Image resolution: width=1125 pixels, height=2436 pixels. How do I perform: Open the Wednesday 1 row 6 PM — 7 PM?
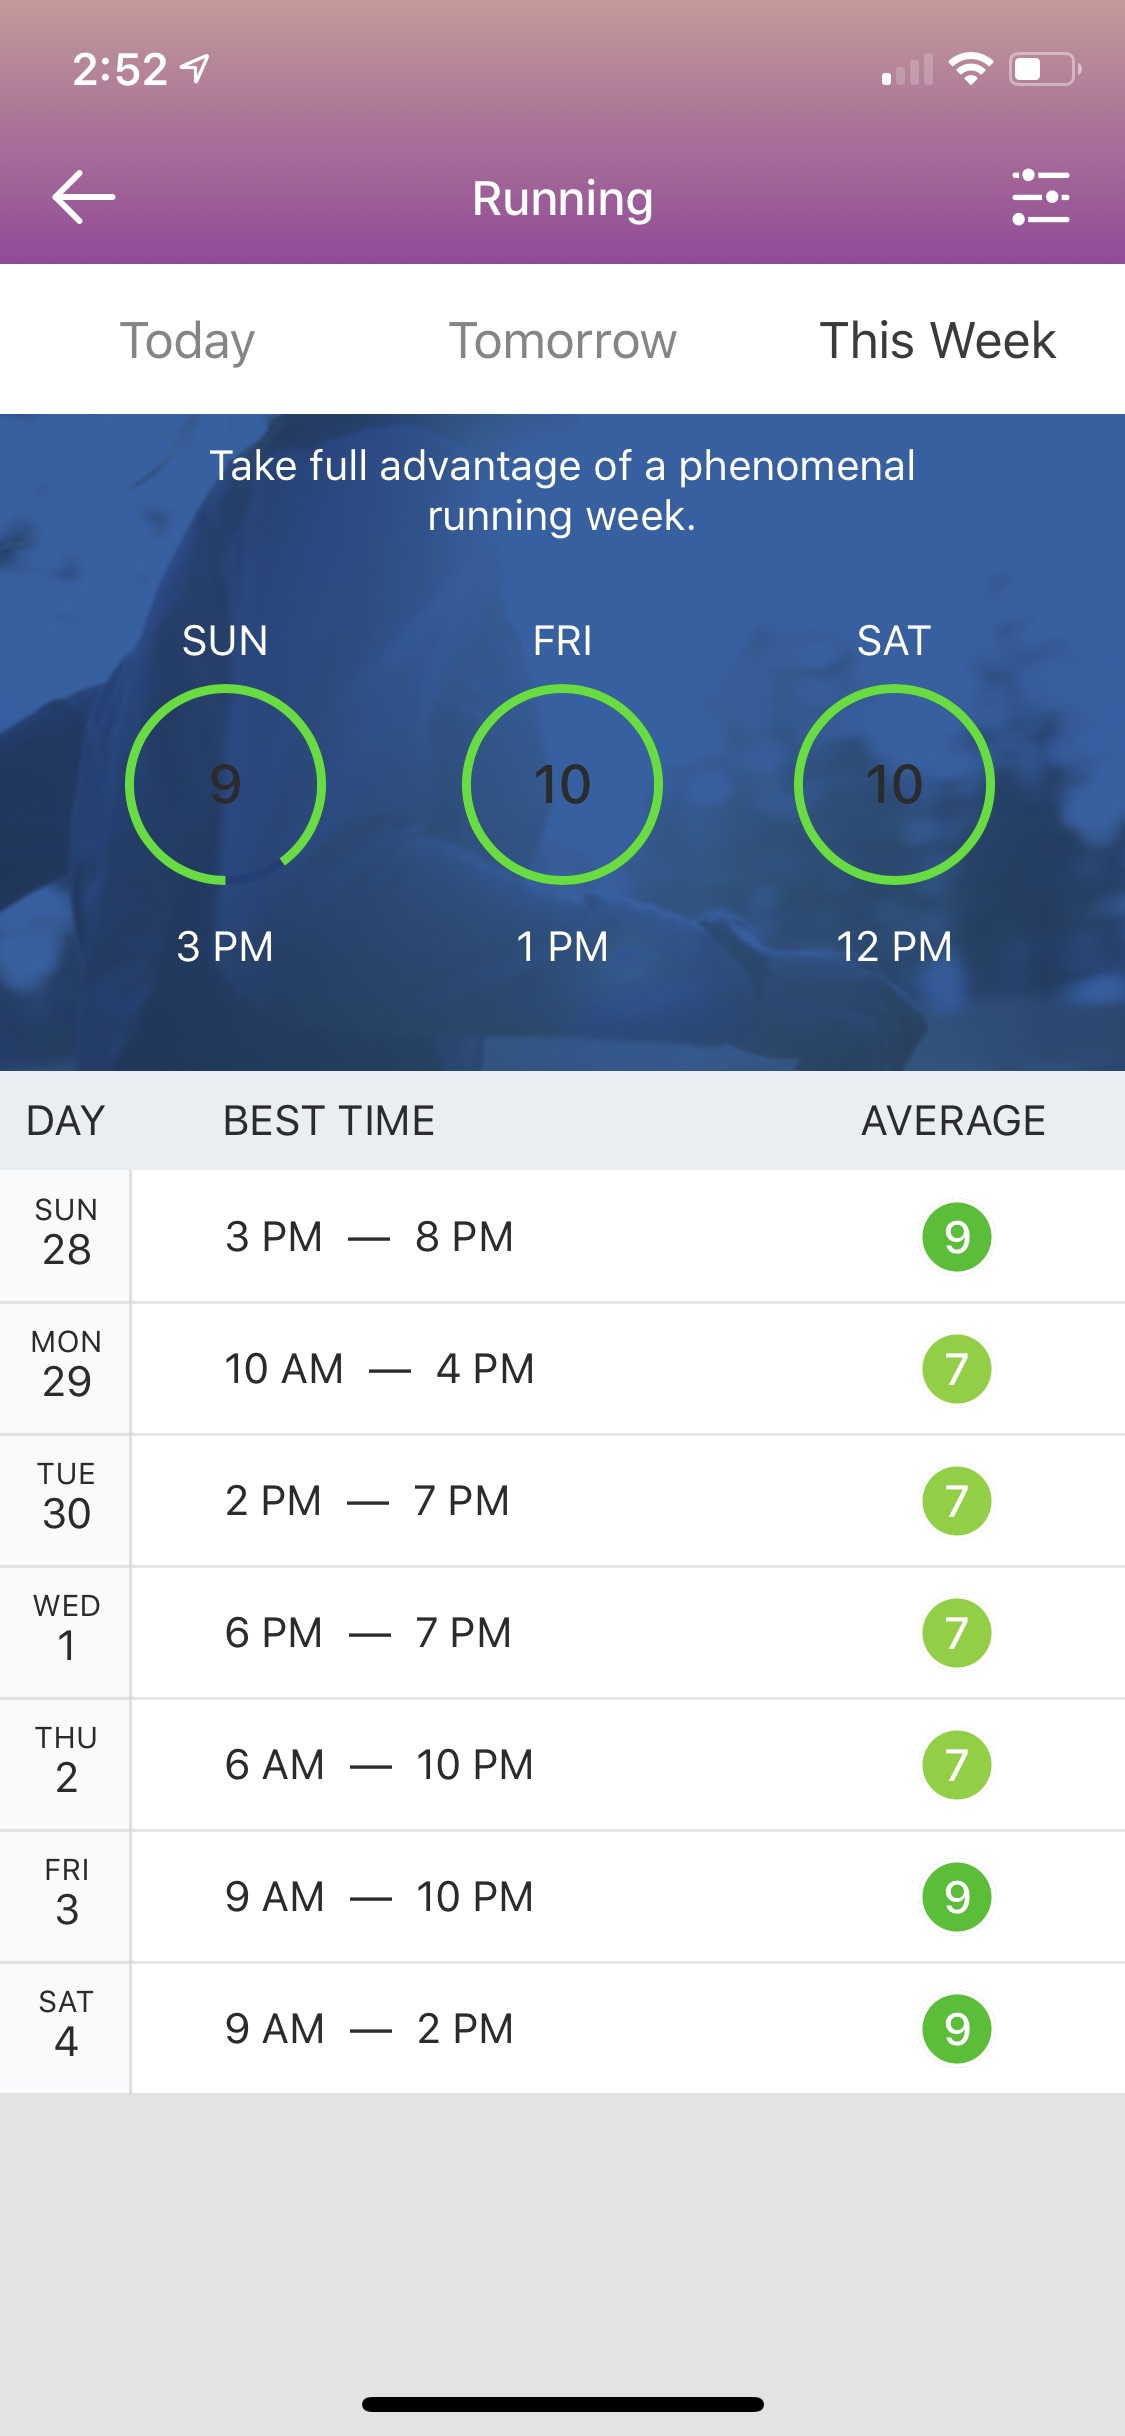click(562, 1633)
